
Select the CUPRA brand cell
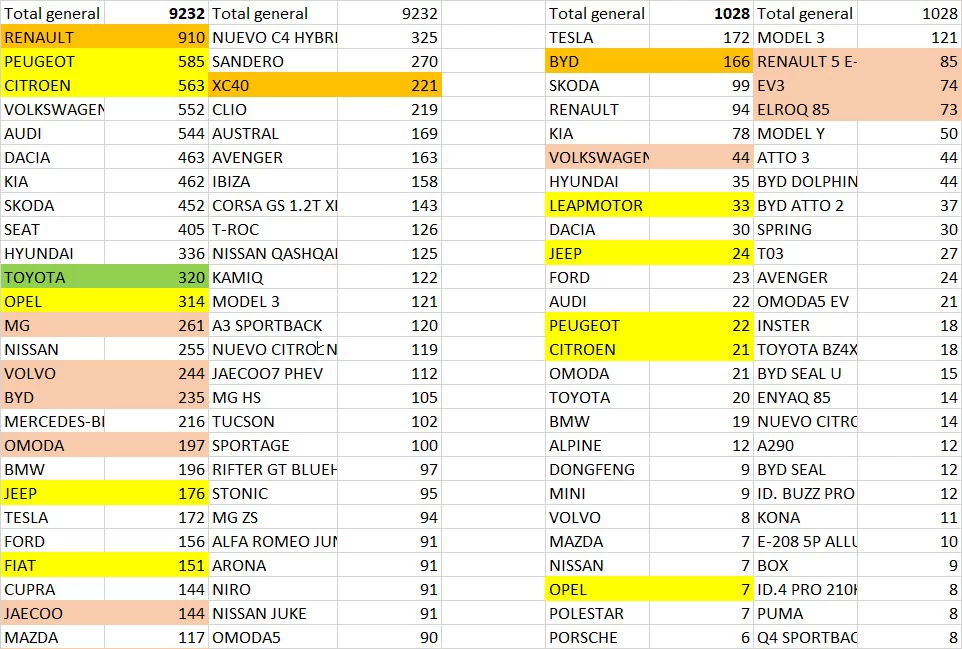53,589
